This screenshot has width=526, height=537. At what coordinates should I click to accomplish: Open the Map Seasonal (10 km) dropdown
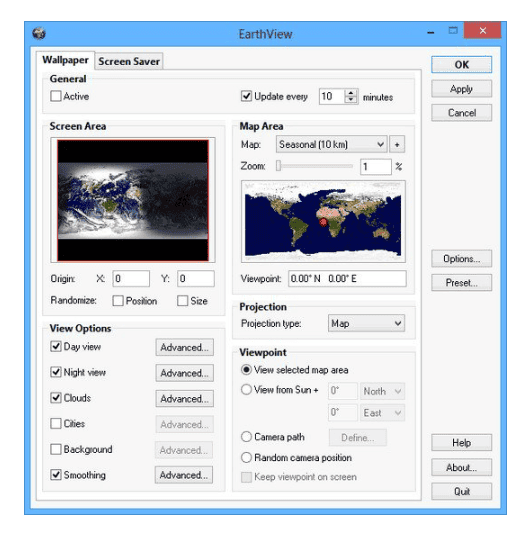click(x=331, y=145)
